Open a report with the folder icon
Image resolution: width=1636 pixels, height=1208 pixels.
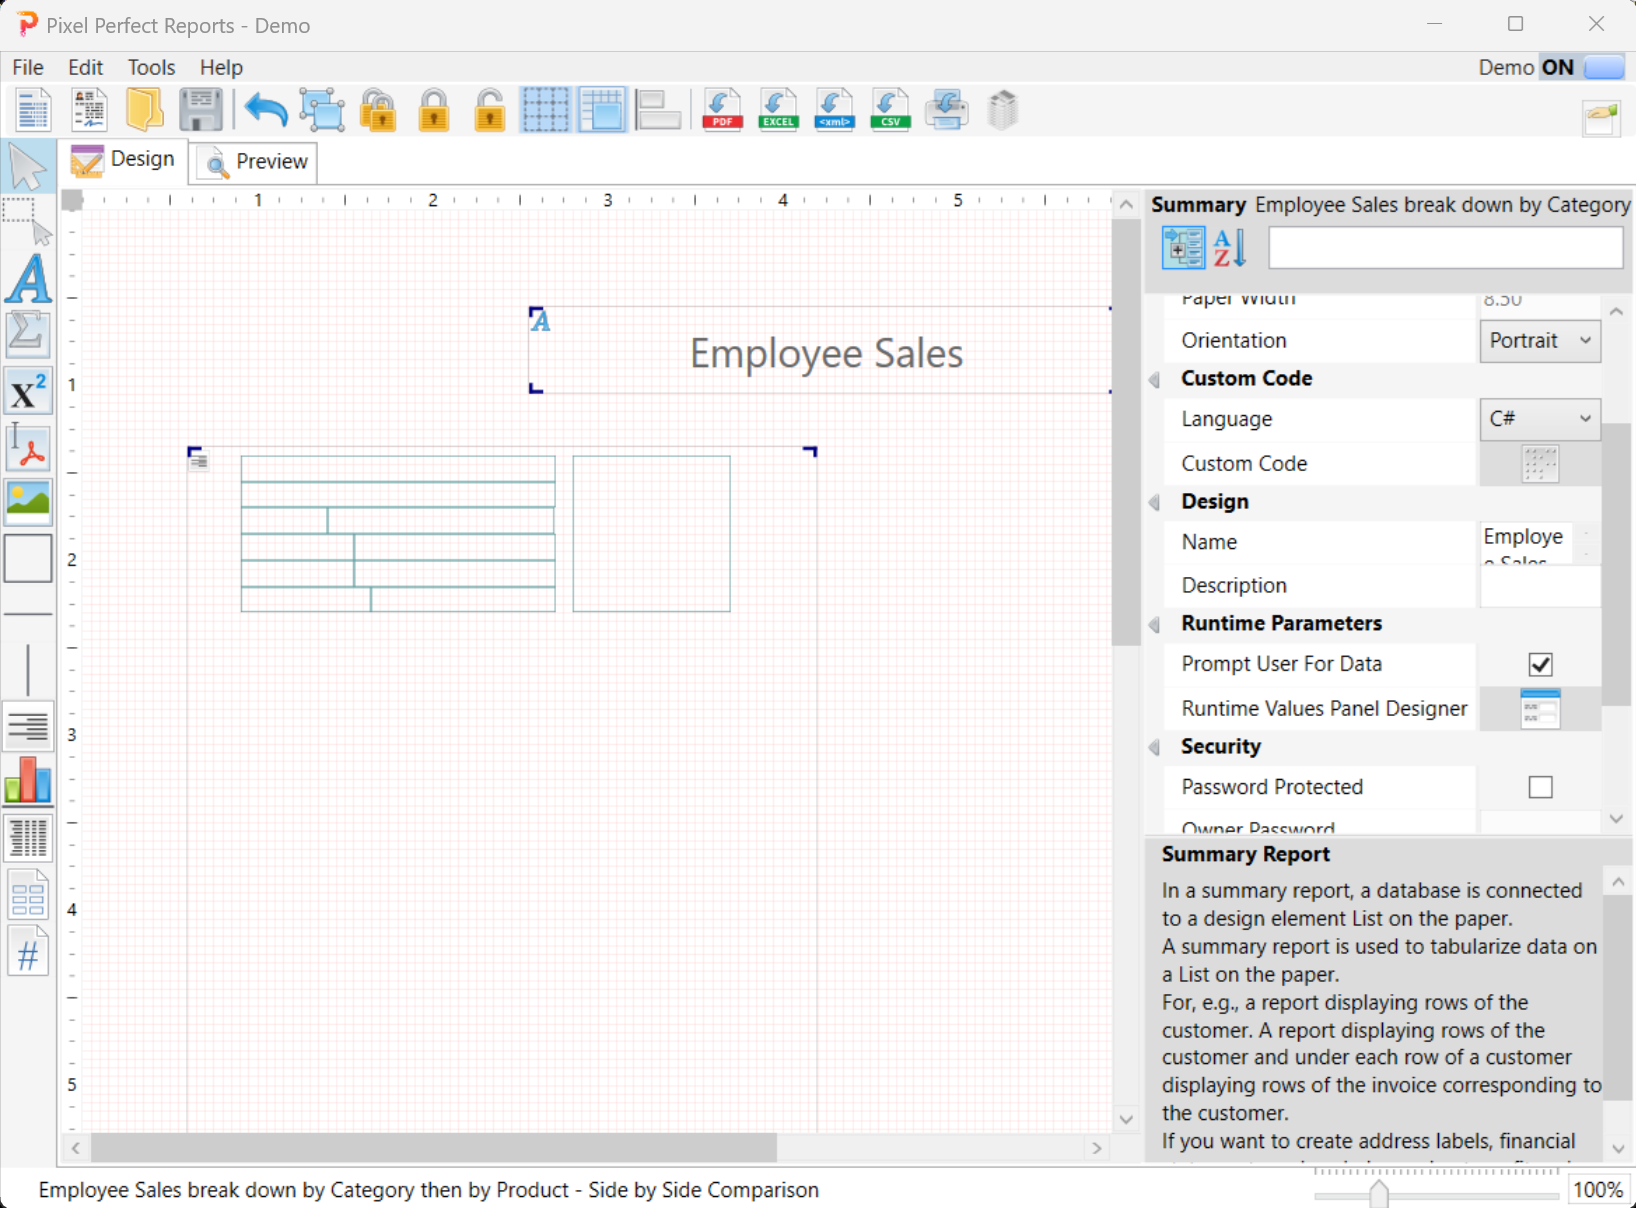click(144, 110)
